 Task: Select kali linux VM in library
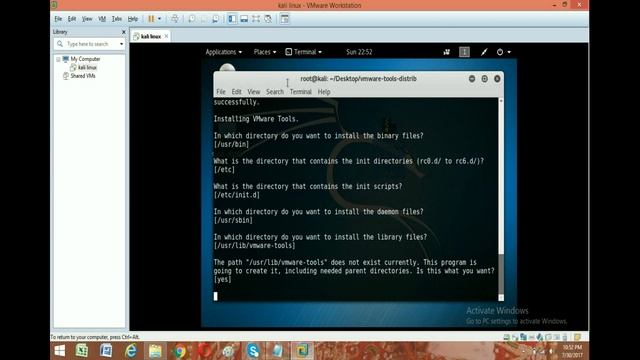pyautogui.click(x=87, y=67)
